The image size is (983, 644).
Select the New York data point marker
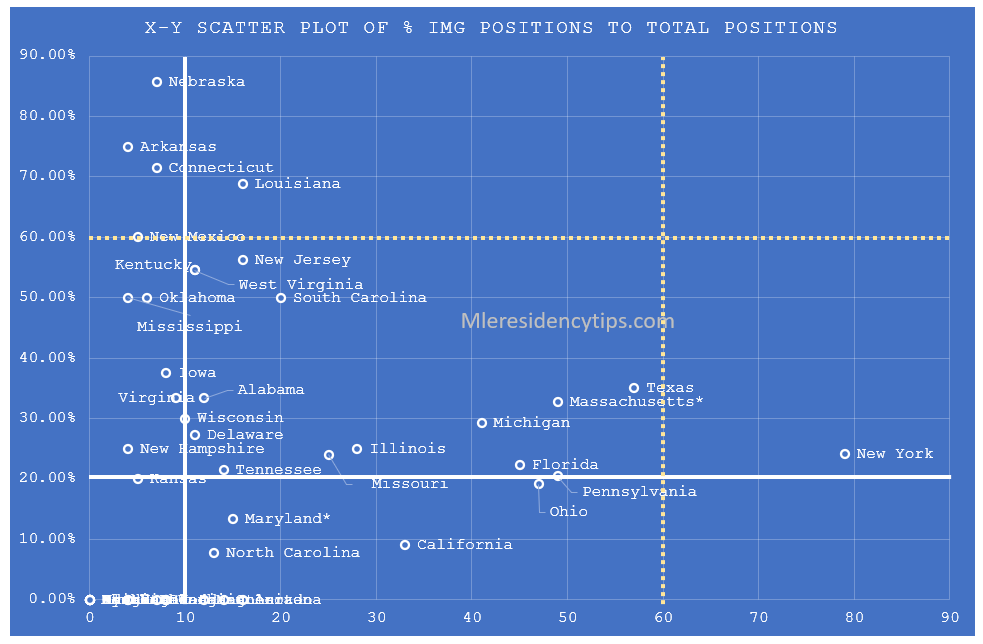point(845,454)
